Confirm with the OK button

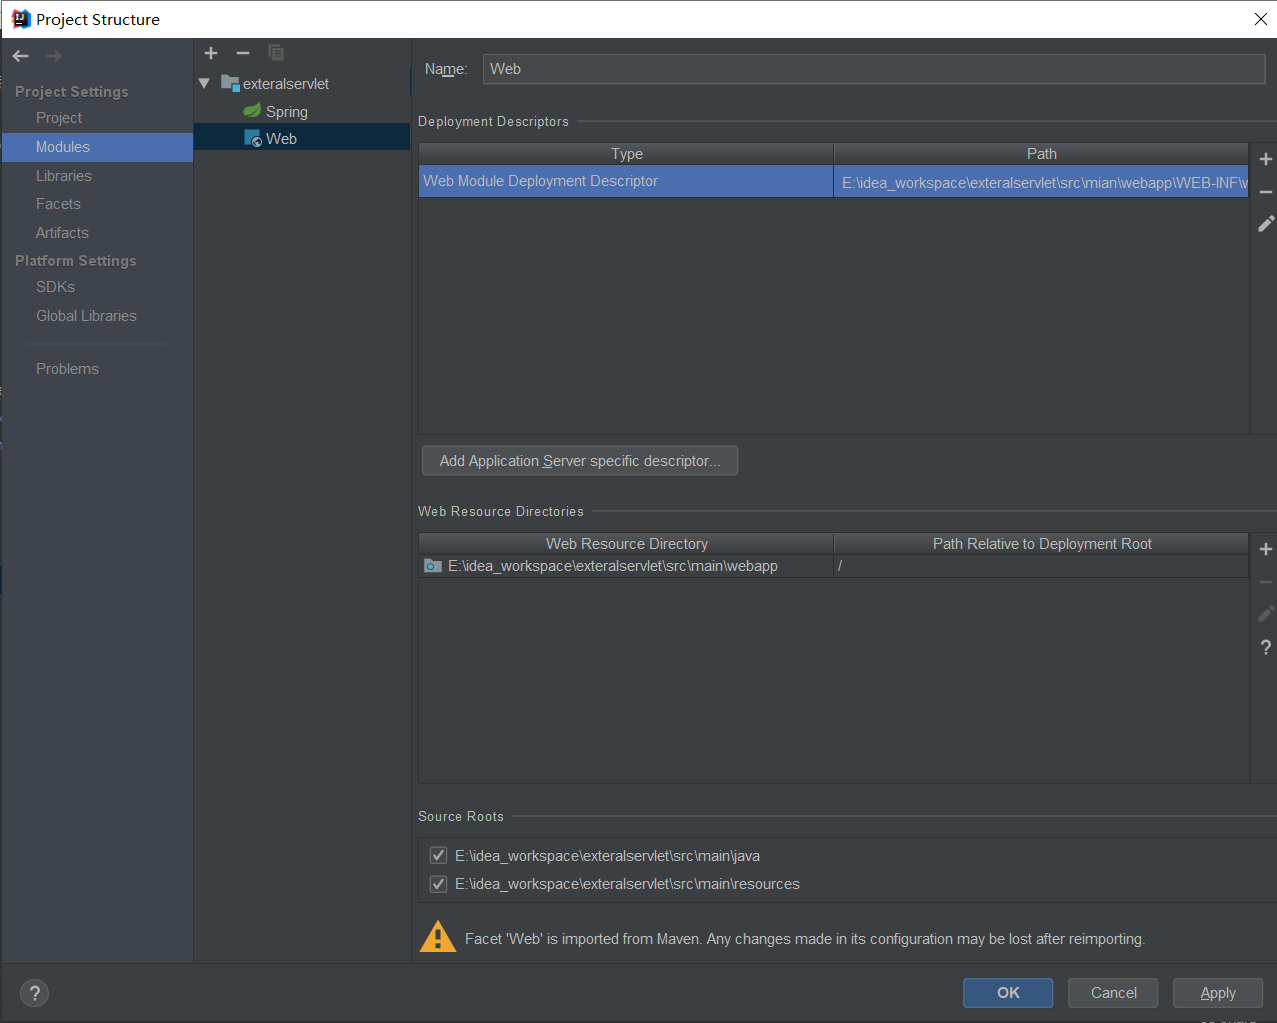coord(1008,993)
